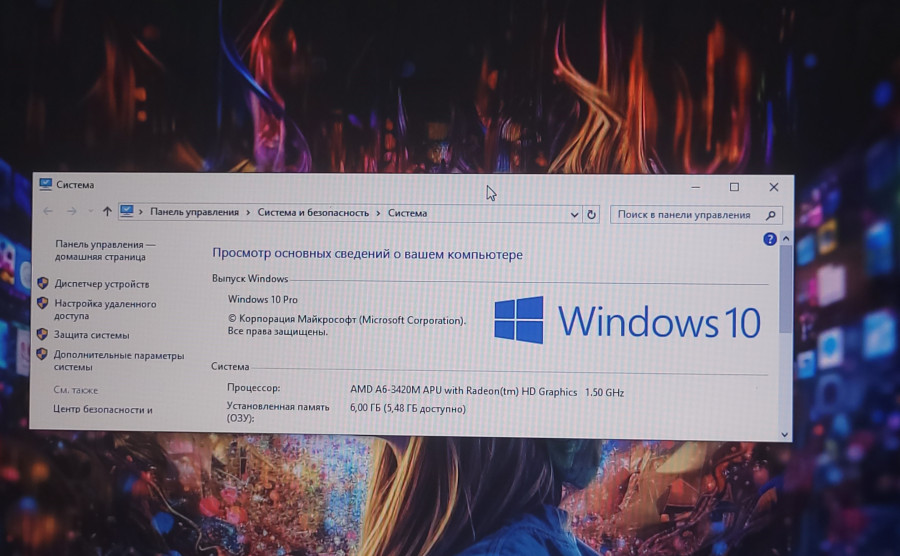This screenshot has width=900, height=556.
Task: Click the Система window title icon
Action: (x=45, y=184)
